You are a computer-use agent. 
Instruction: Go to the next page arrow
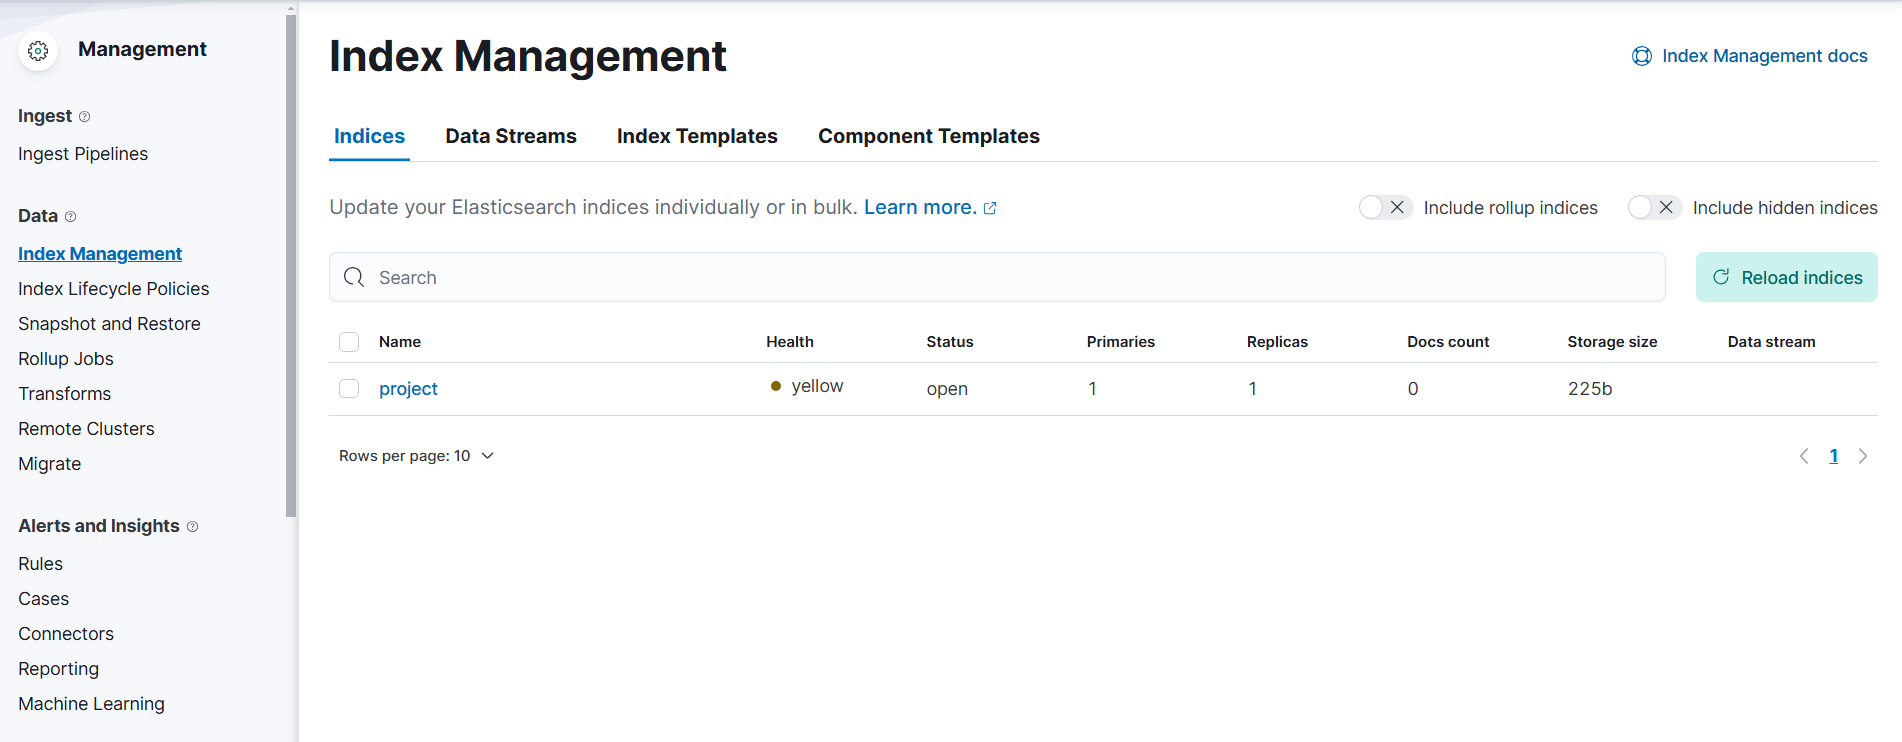pos(1862,456)
